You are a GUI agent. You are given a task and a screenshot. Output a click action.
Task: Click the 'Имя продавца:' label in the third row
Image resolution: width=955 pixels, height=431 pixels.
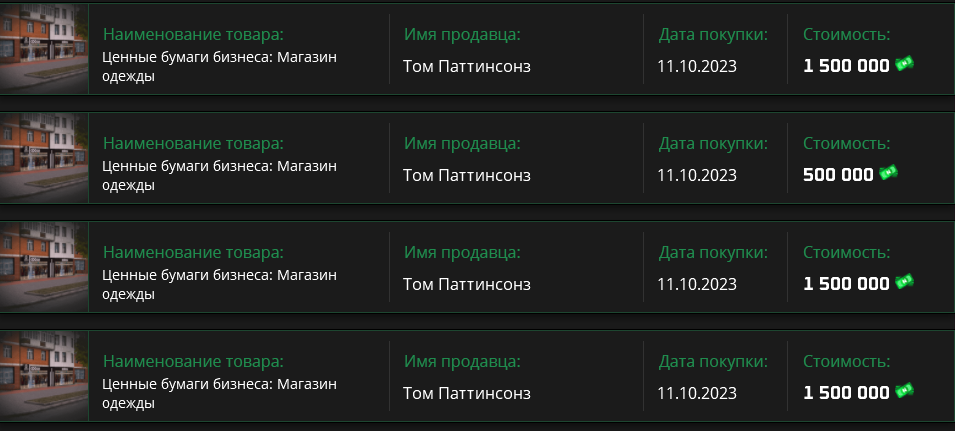[x=462, y=253]
